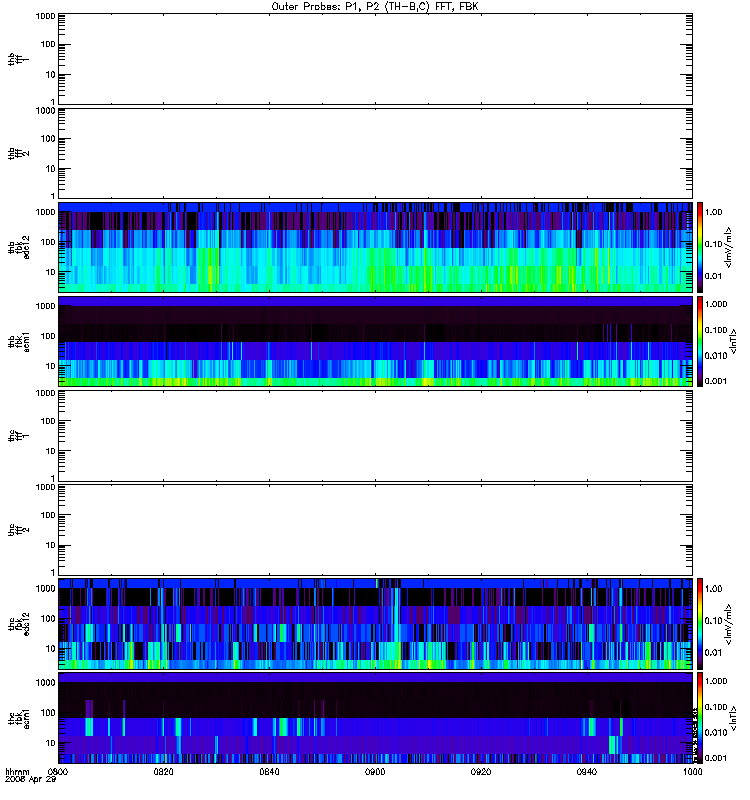Screen dimensions: 750x800
Task: Click the "100" y-axis tick of thc fff 2
Action: (x=48, y=515)
